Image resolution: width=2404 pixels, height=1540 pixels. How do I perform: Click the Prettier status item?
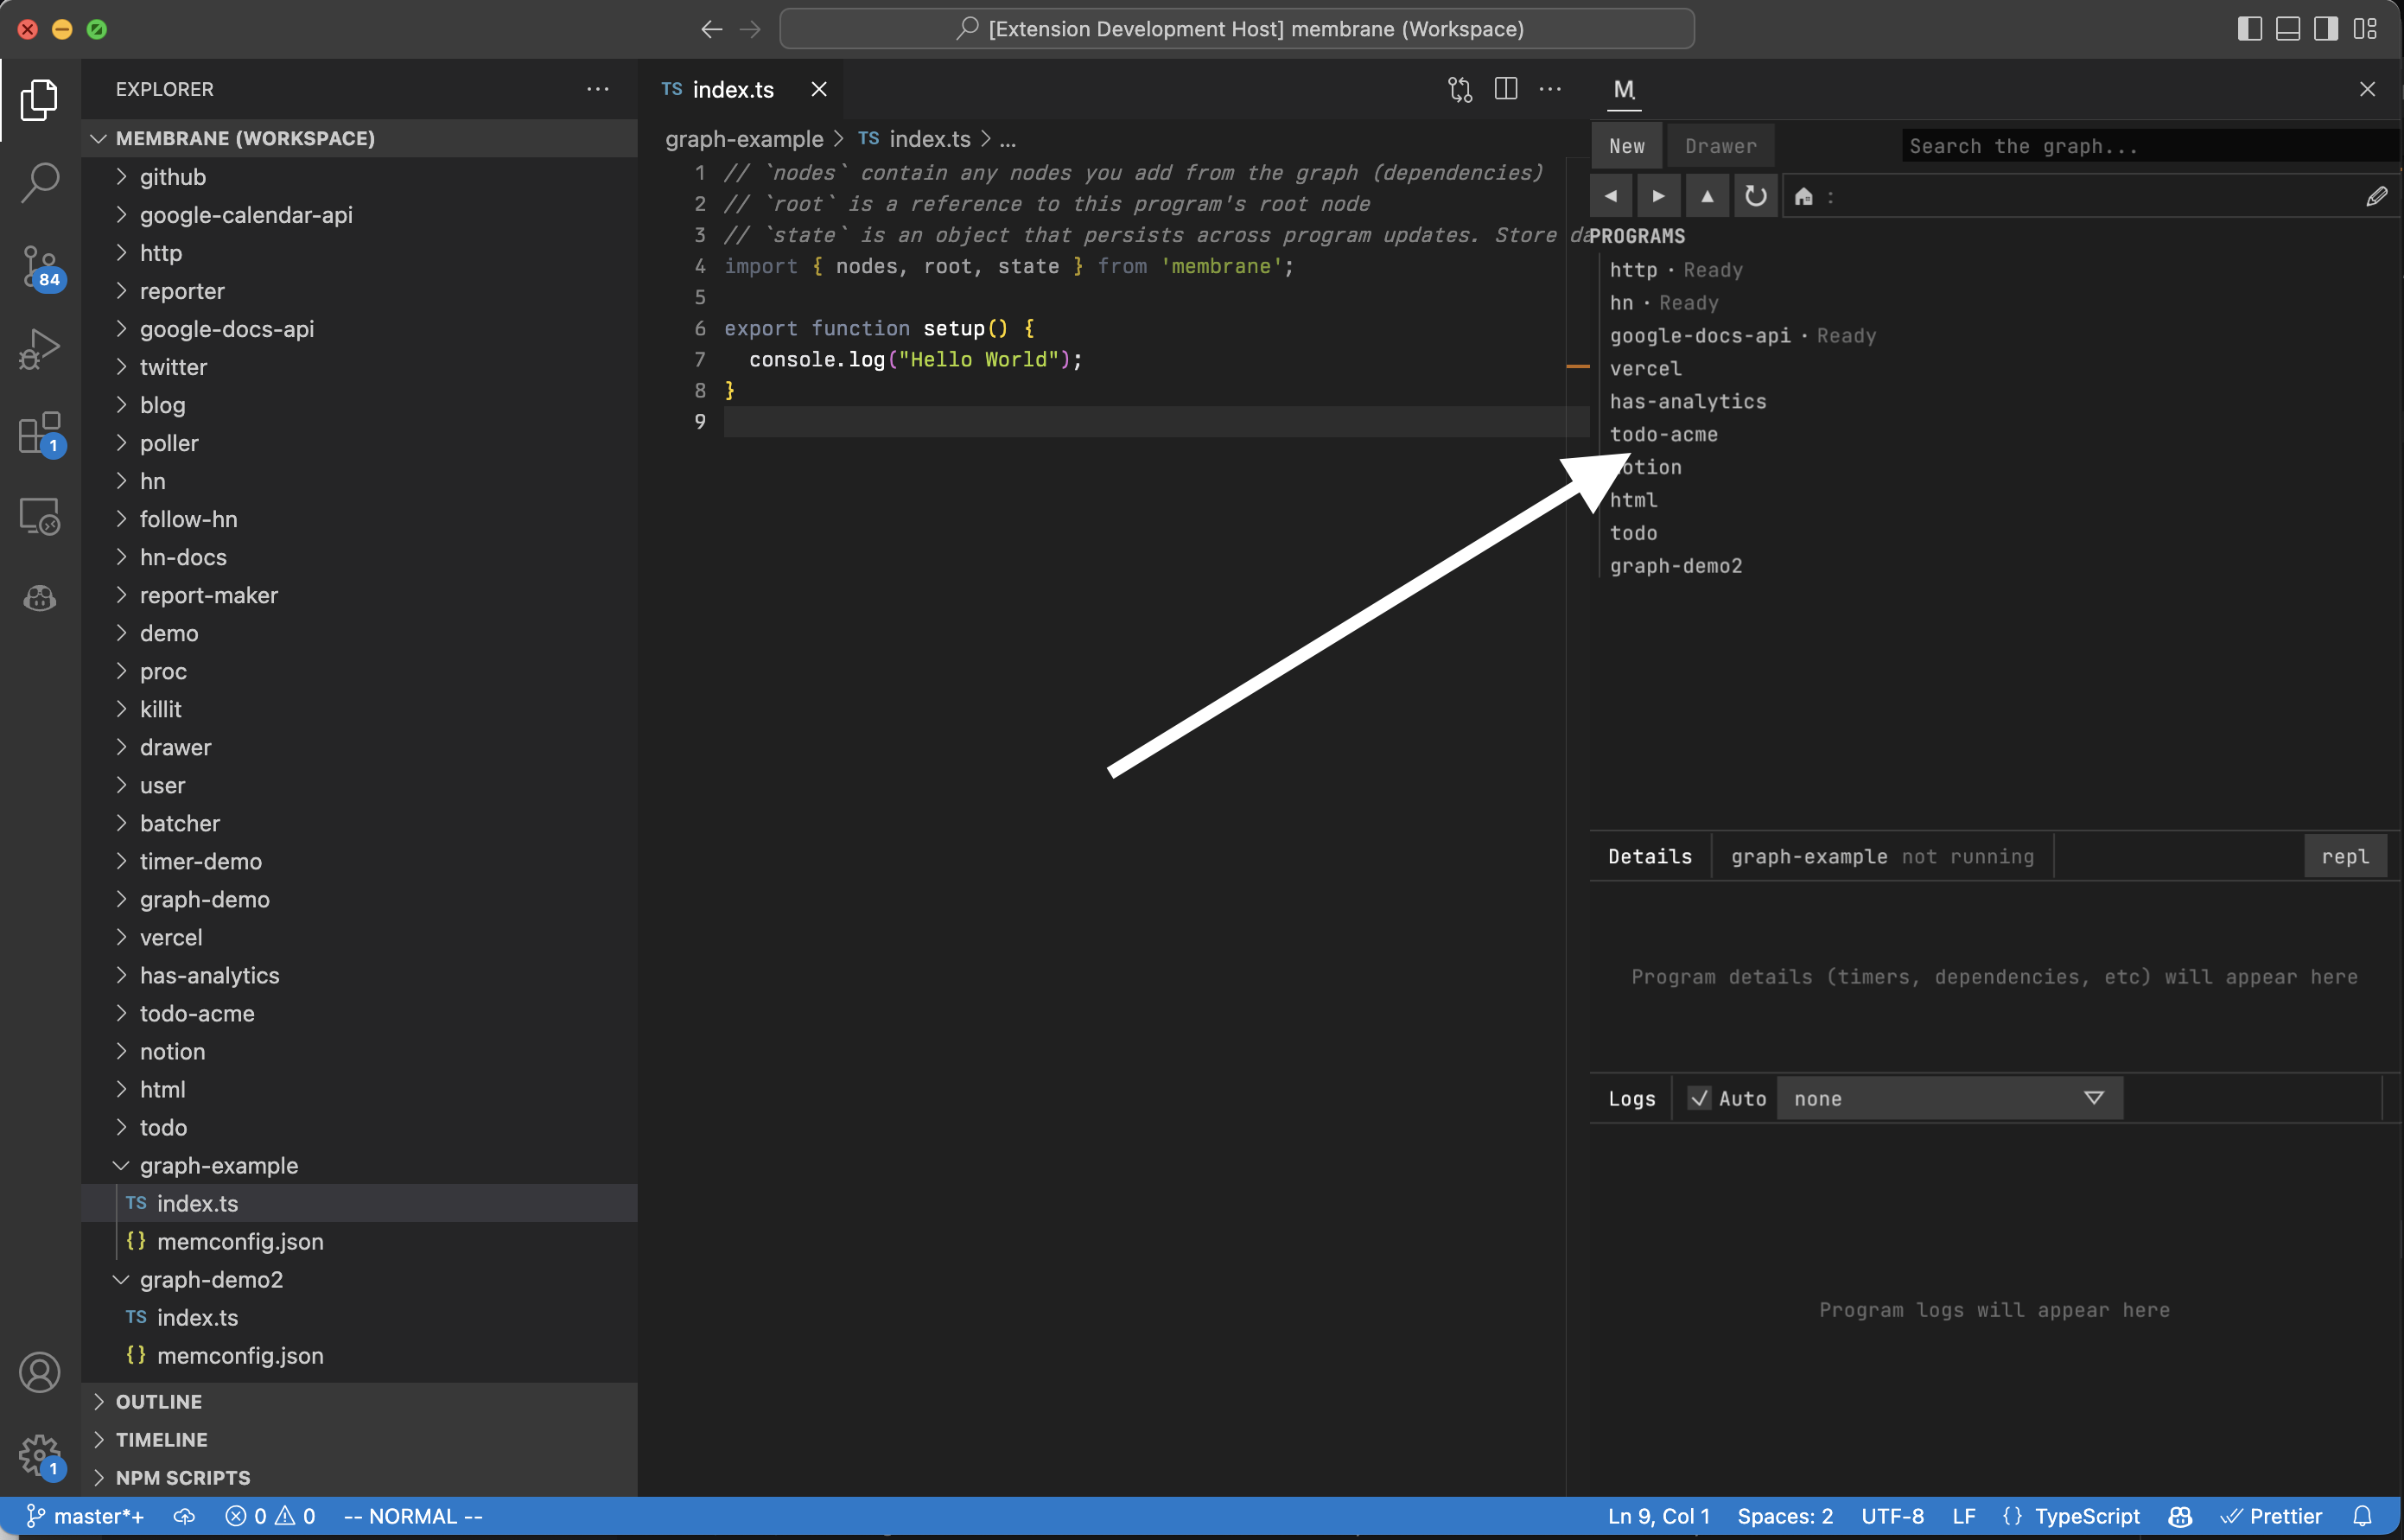tap(2271, 1516)
